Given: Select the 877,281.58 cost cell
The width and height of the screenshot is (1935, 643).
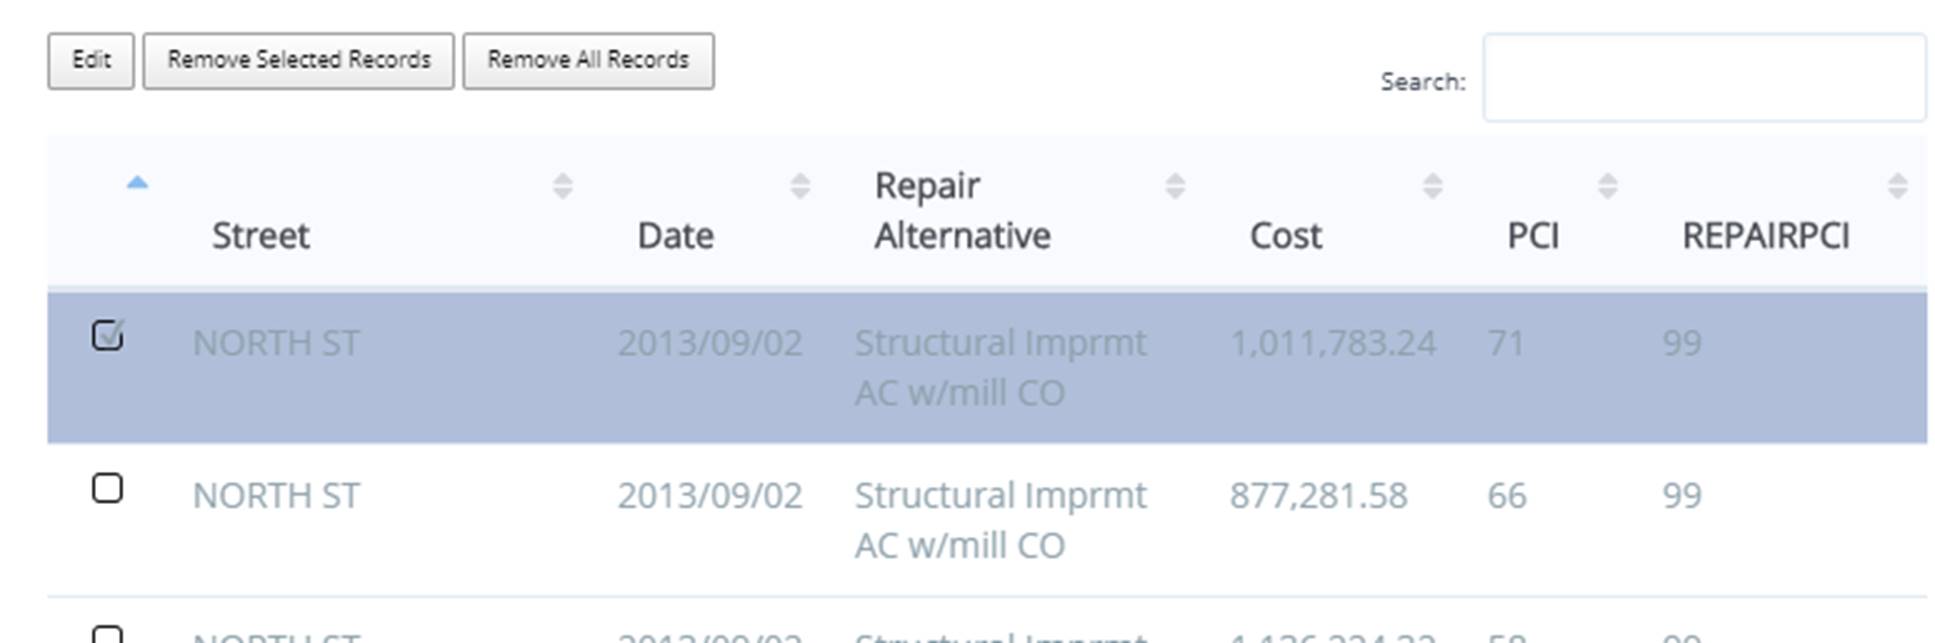Looking at the screenshot, I should [1318, 496].
